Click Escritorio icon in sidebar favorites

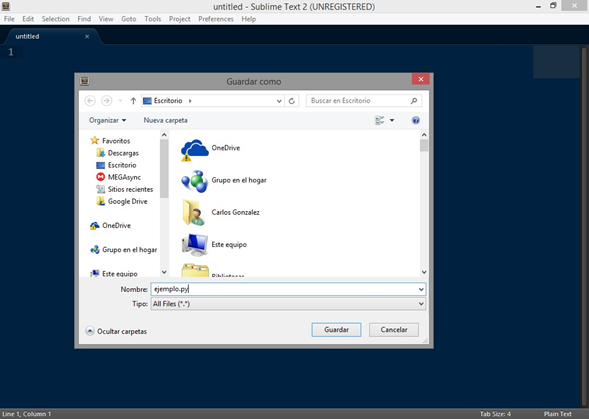click(100, 165)
